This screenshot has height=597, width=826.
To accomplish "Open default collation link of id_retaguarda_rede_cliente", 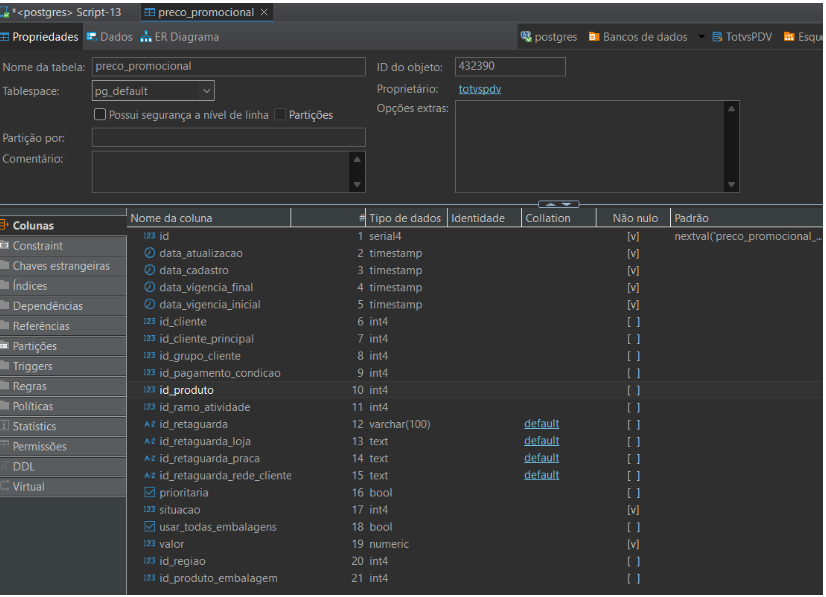I will (541, 475).
